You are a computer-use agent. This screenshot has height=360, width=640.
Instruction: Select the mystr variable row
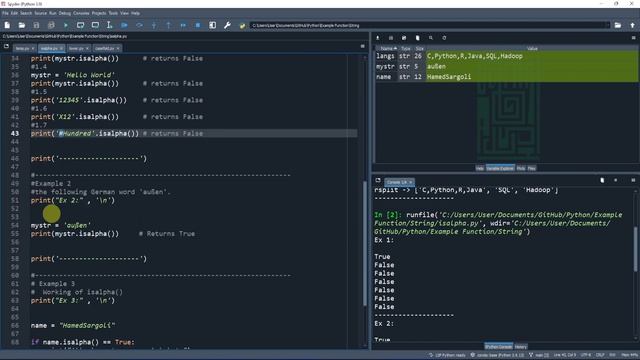506,66
